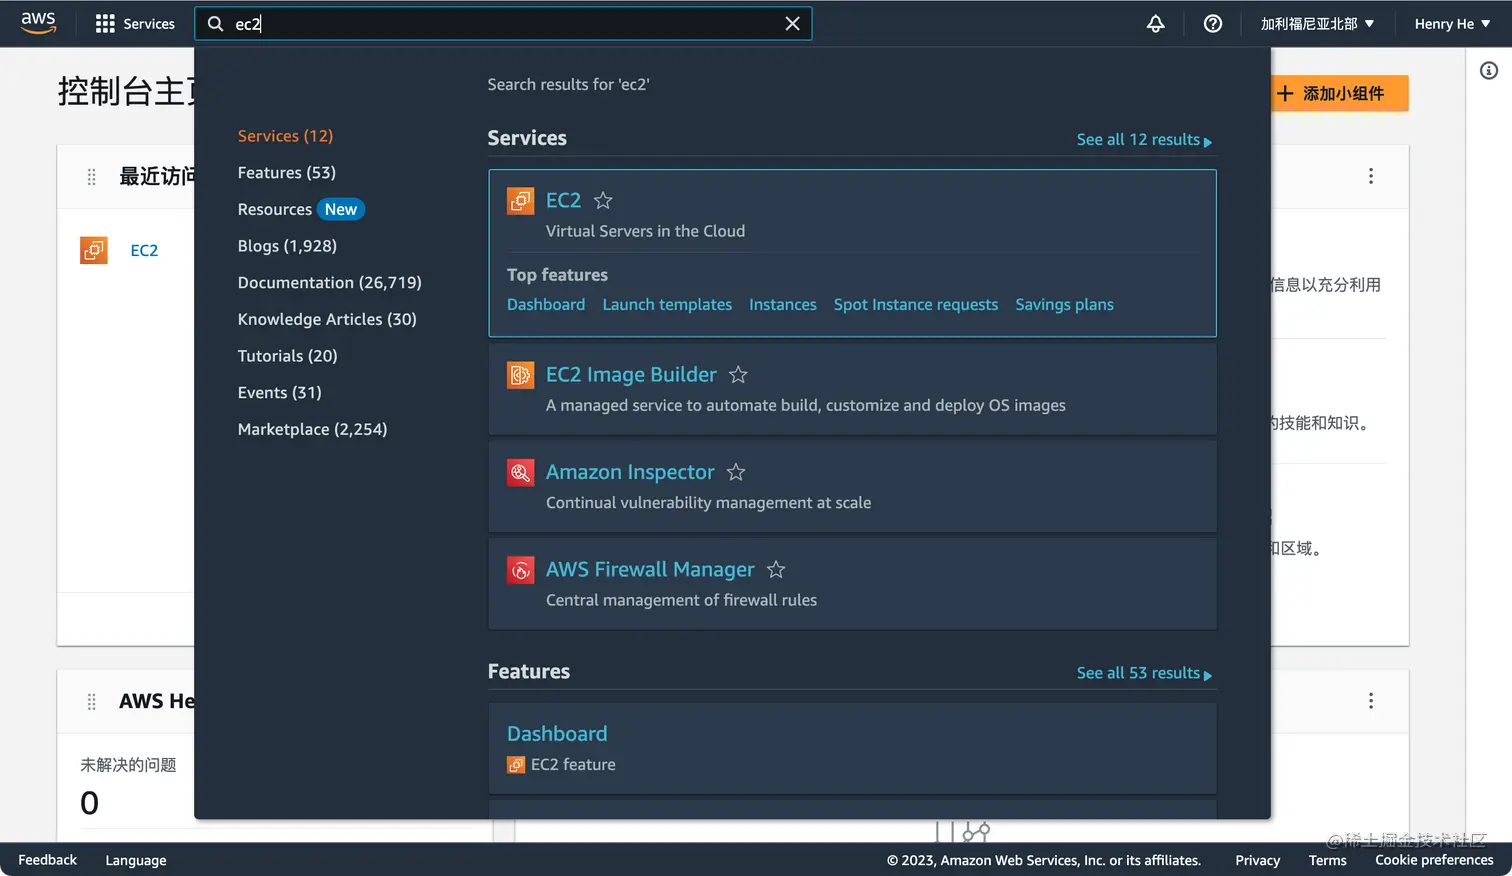The image size is (1512, 876).
Task: Favorite AWS Firewall Manager with star
Action: 776,569
